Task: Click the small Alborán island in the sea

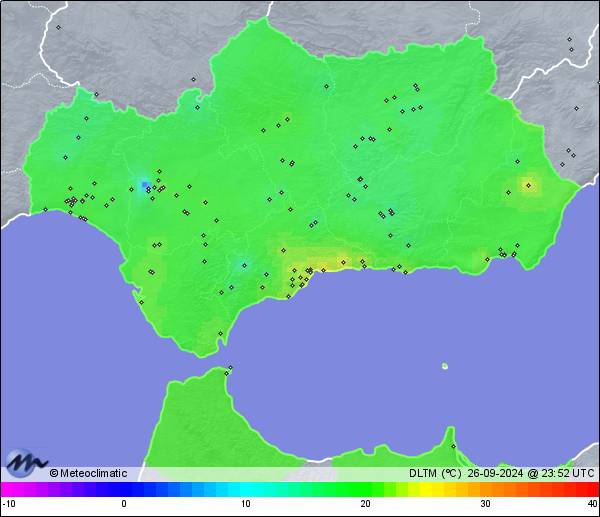Action: 445,366
